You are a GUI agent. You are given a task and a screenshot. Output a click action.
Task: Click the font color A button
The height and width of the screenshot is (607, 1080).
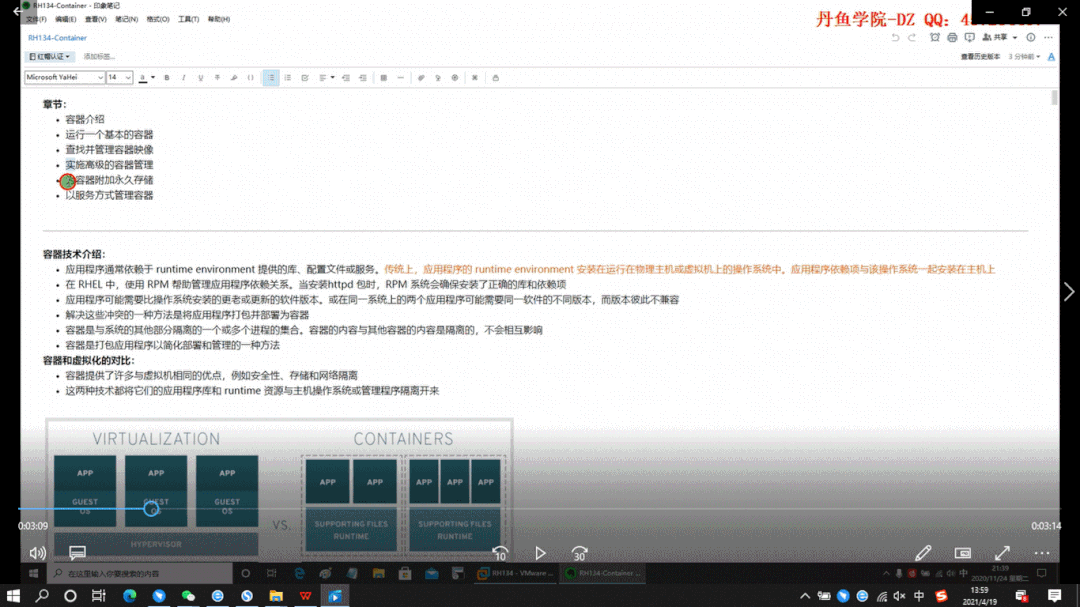pyautogui.click(x=143, y=78)
